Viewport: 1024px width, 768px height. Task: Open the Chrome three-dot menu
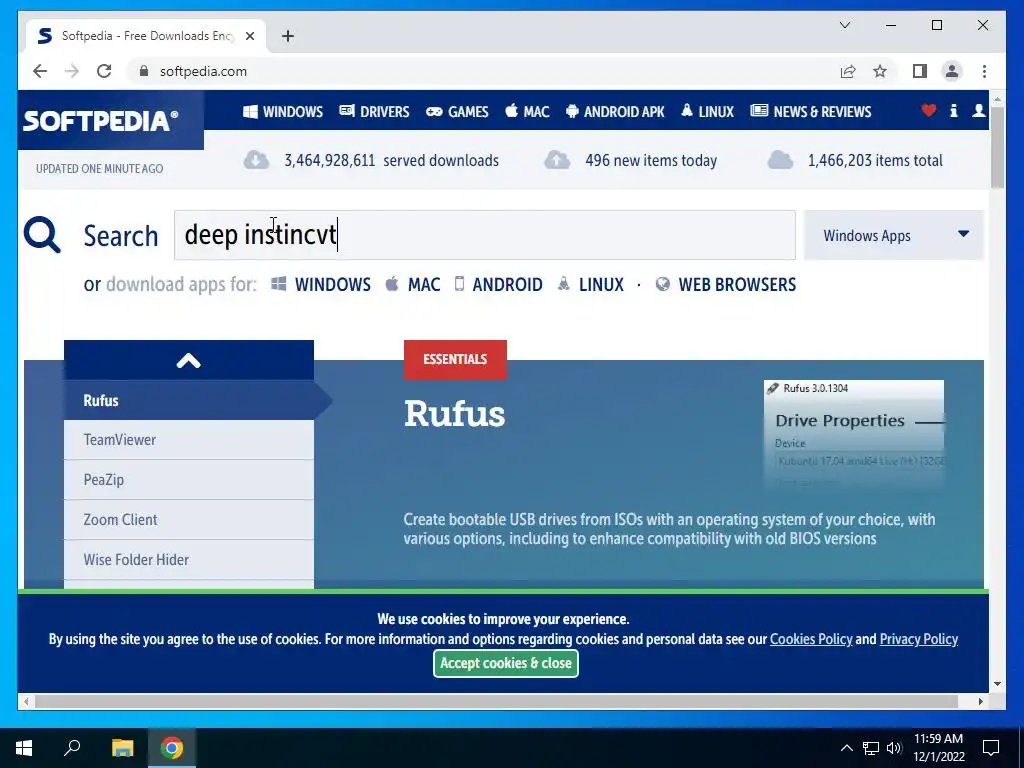pos(984,71)
